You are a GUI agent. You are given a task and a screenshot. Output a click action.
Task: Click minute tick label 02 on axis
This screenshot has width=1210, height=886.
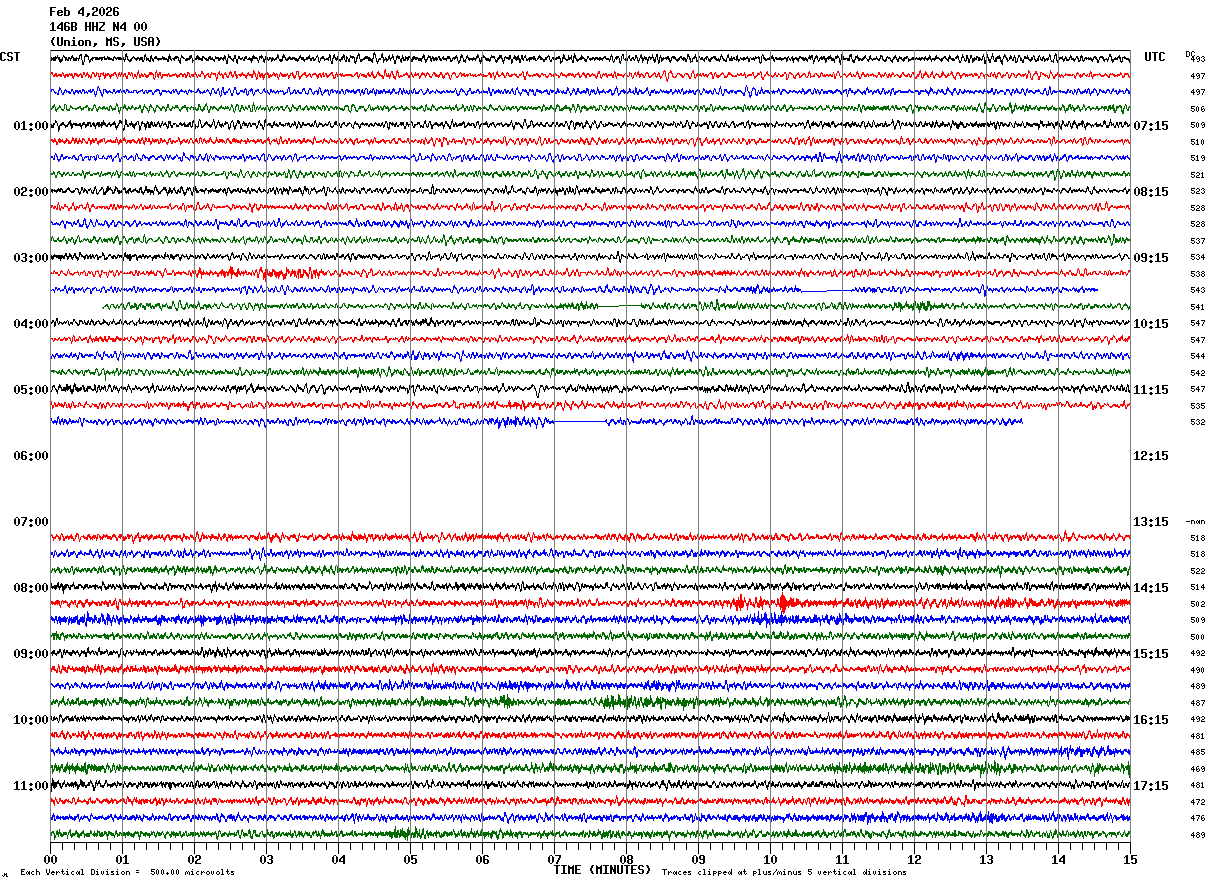pyautogui.click(x=194, y=859)
